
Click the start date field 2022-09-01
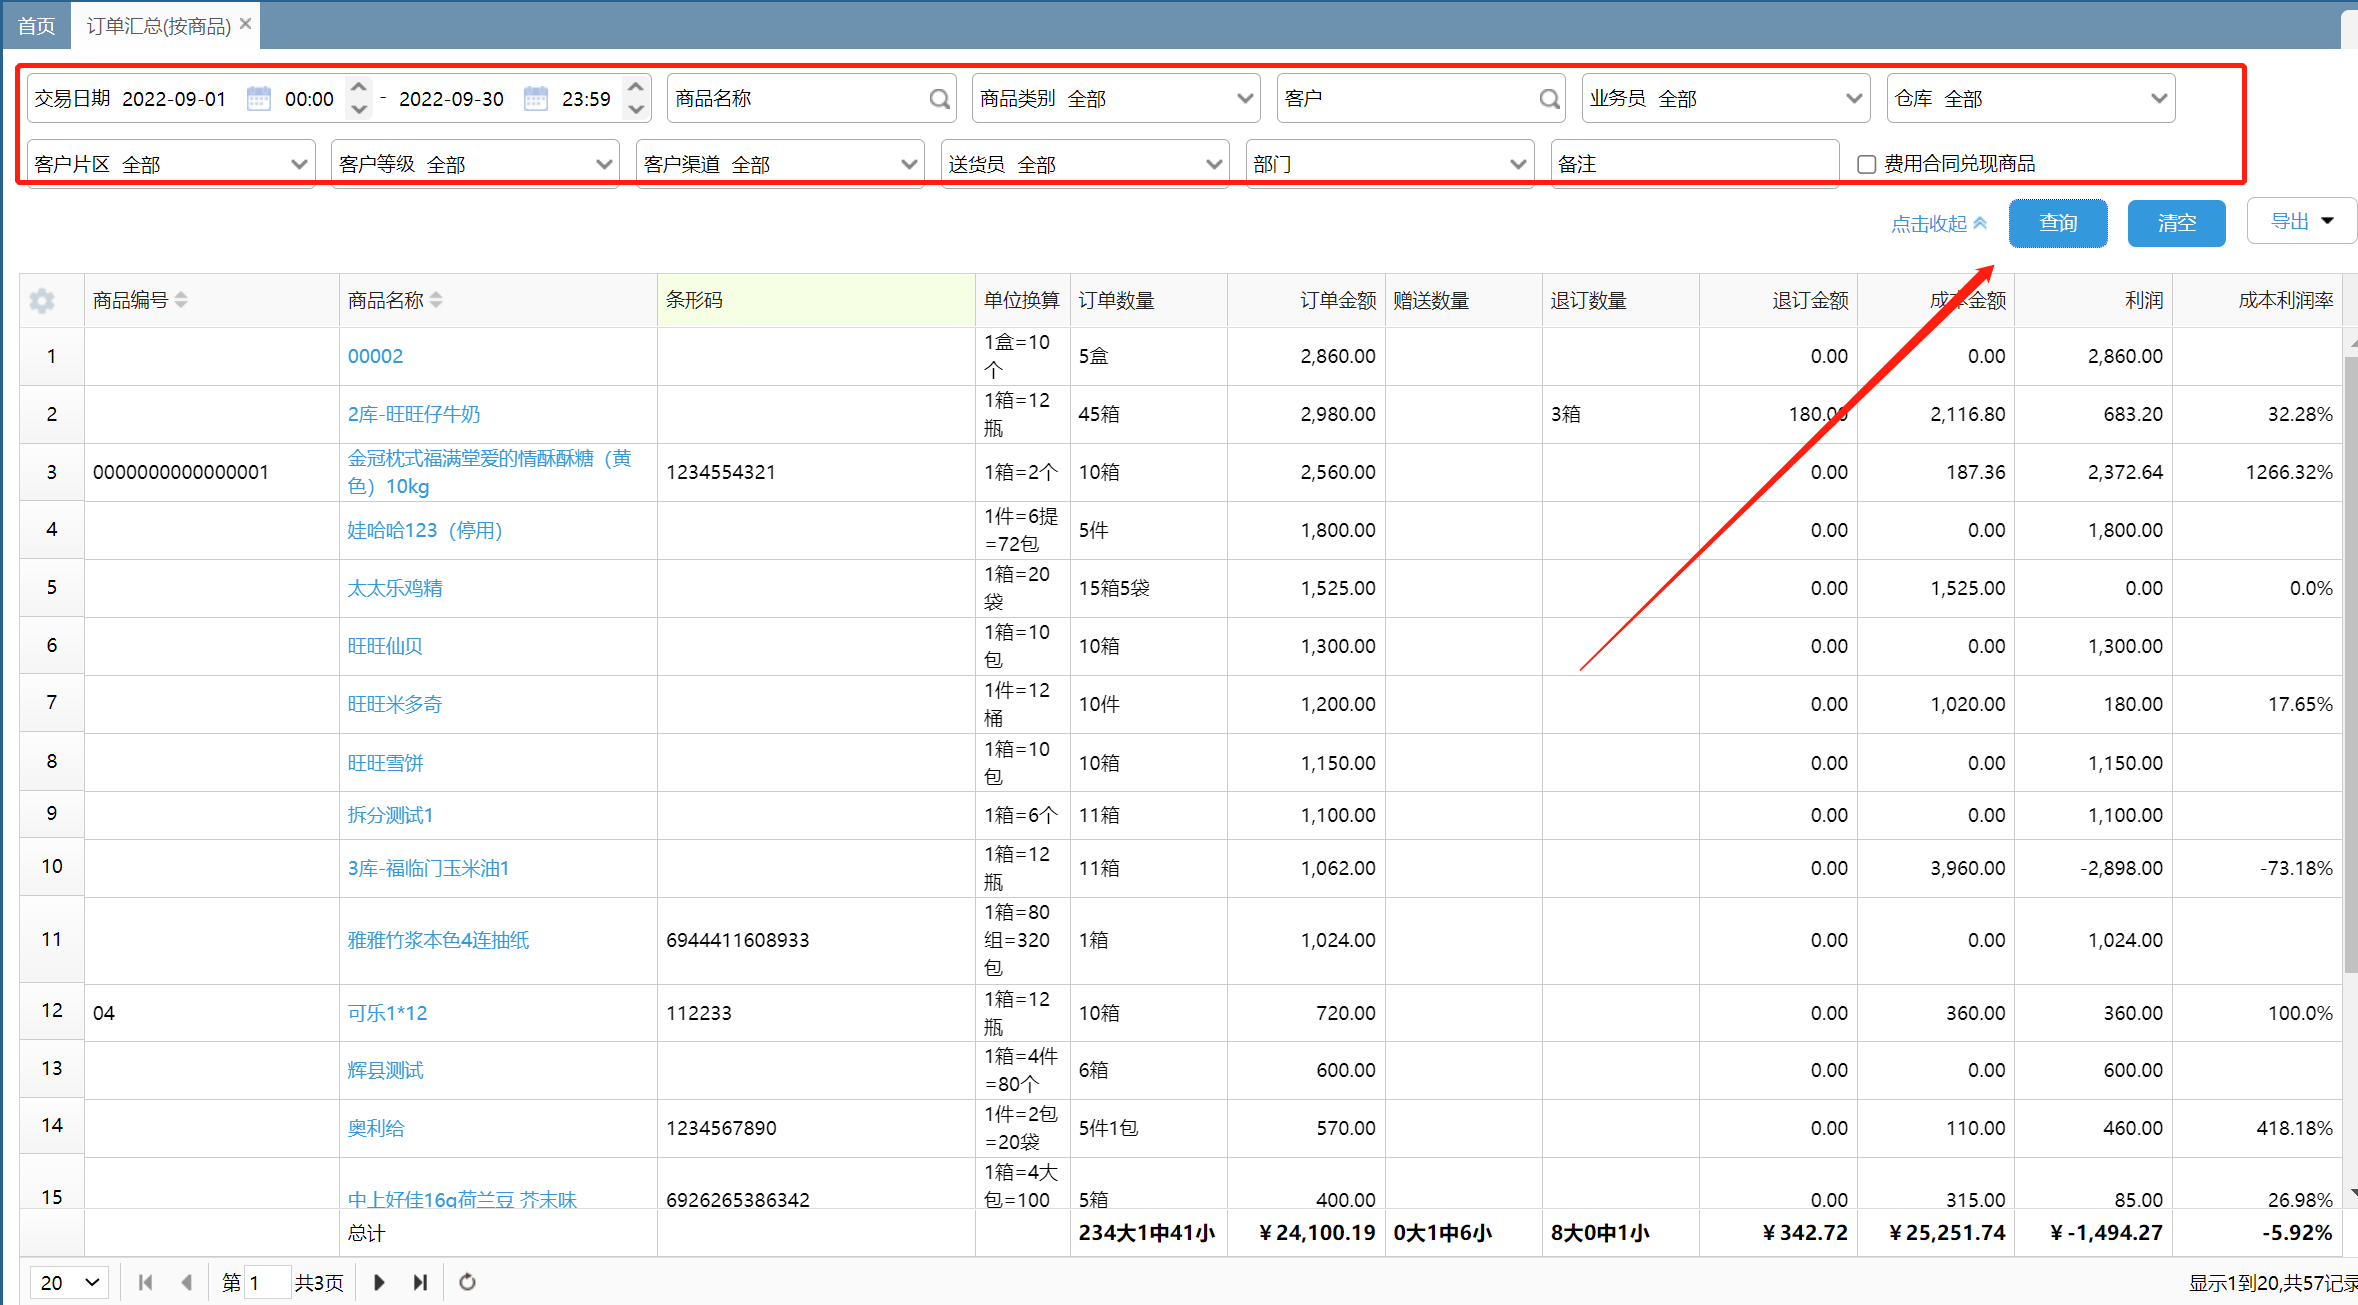pos(175,98)
